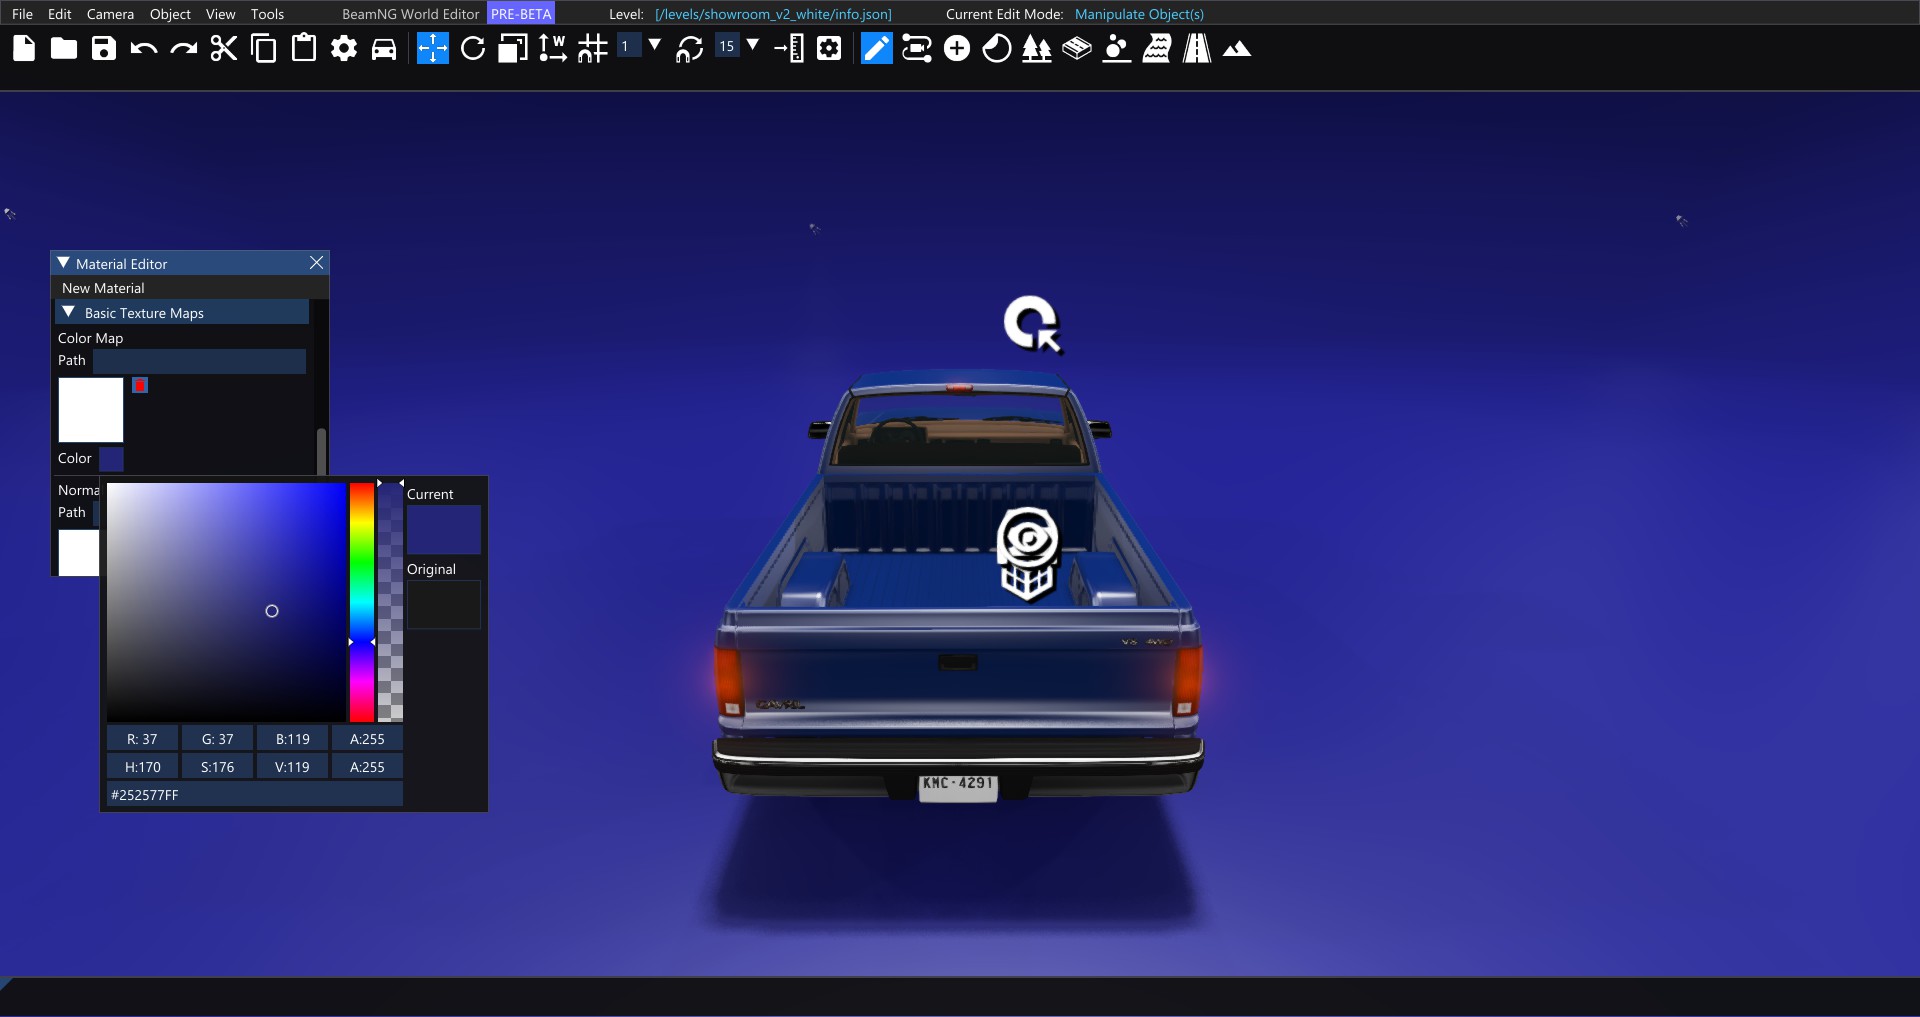
Task: Collapse the Basic Texture Maps section
Action: [x=69, y=312]
